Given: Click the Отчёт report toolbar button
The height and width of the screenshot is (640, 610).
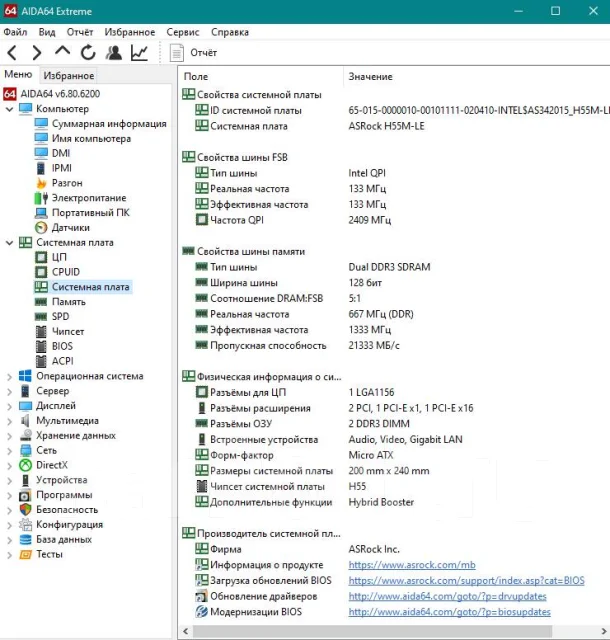Looking at the screenshot, I should click(x=193, y=53).
